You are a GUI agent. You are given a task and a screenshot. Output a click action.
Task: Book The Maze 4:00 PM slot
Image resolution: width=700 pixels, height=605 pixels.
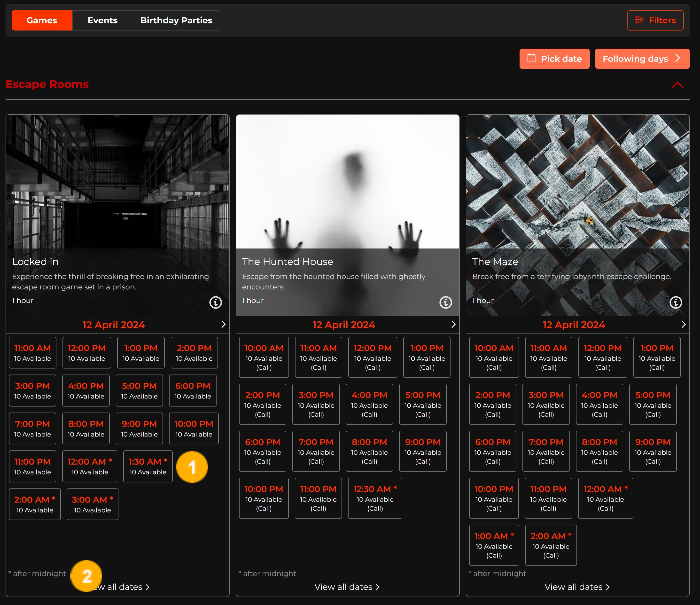click(x=600, y=405)
